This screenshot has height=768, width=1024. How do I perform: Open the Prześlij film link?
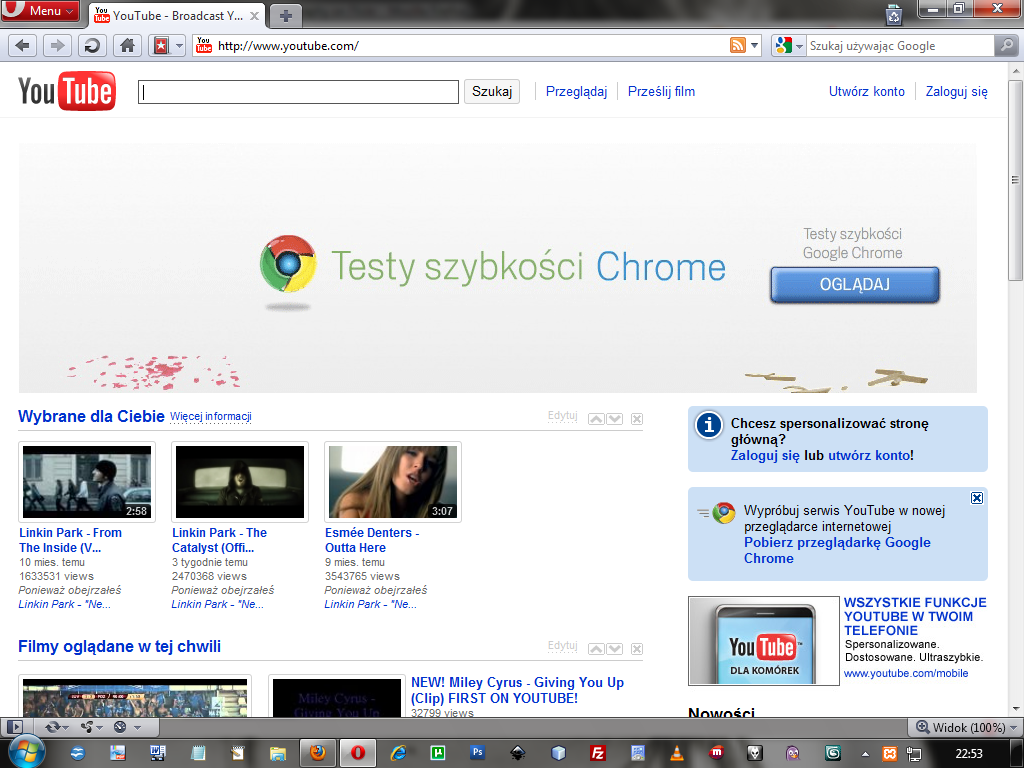tap(662, 91)
